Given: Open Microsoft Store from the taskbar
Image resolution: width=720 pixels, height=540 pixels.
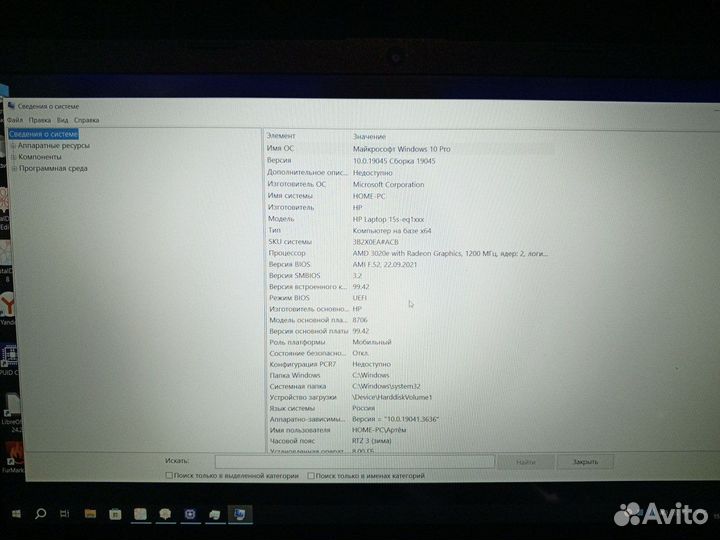Looking at the screenshot, I should pos(115,514).
